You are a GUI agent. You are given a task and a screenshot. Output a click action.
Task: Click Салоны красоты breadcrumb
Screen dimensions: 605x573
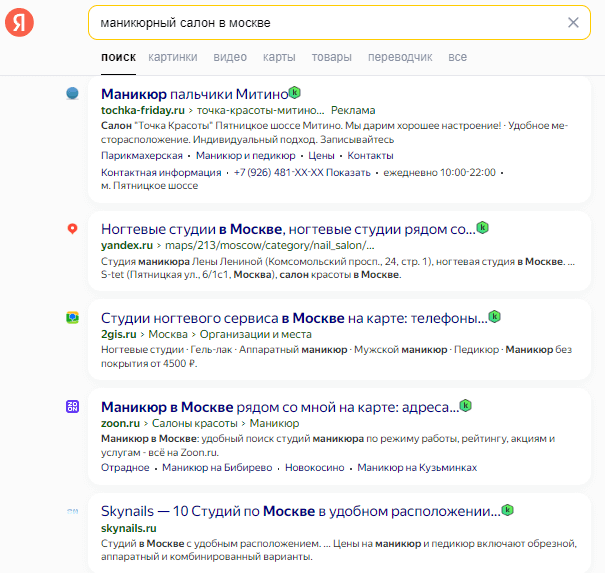(x=194, y=423)
